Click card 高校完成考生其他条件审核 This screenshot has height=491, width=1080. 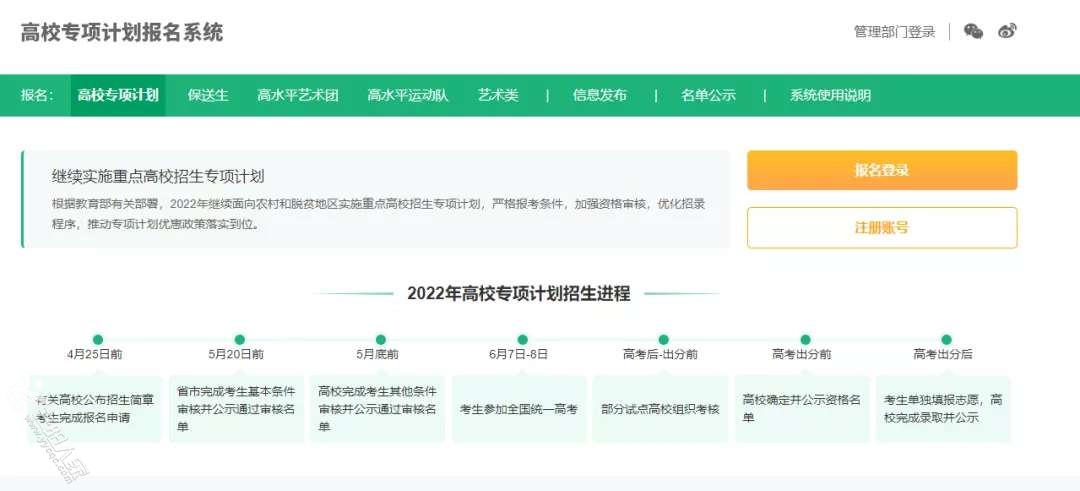[377, 408]
